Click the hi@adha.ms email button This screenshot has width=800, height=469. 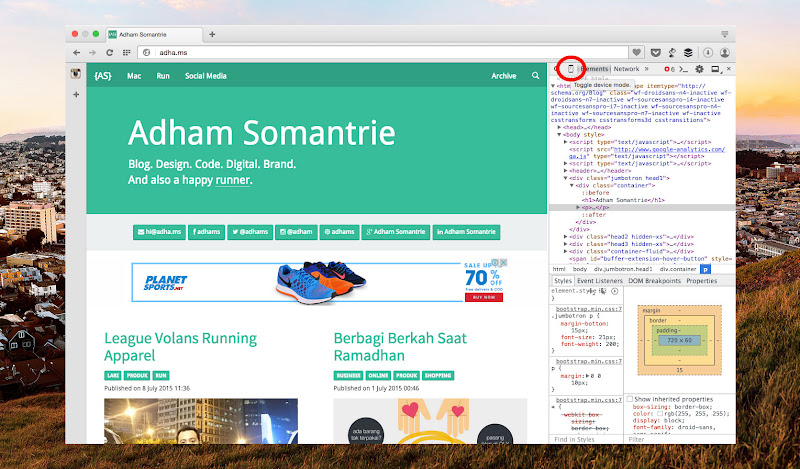(159, 232)
